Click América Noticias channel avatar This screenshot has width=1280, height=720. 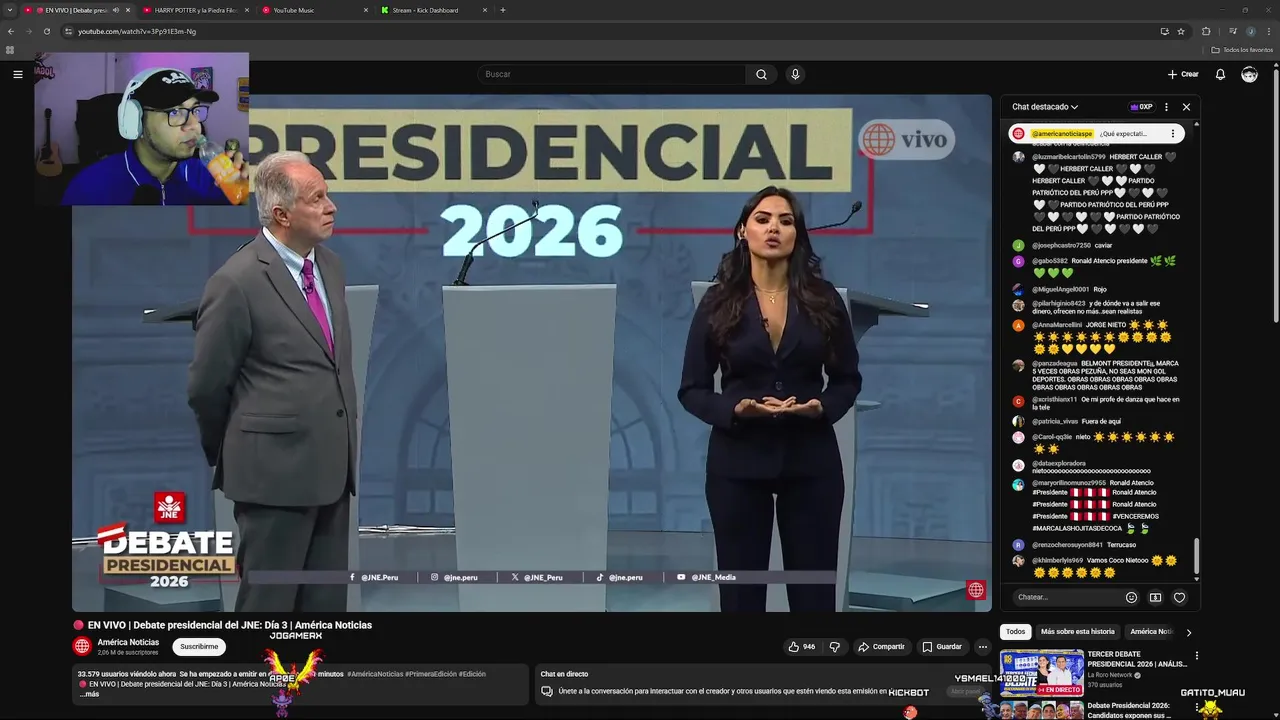click(82, 647)
